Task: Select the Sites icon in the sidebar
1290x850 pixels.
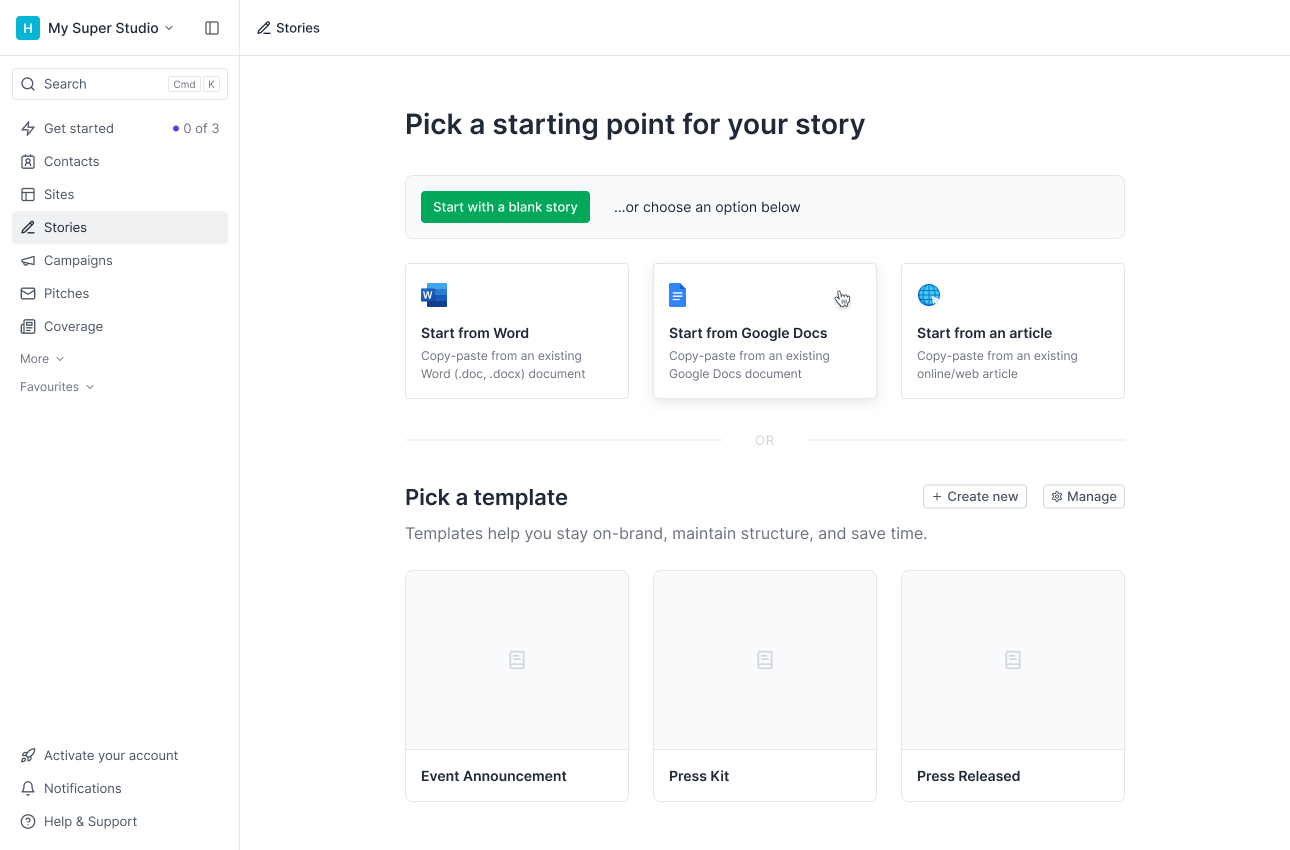Action: coord(28,194)
